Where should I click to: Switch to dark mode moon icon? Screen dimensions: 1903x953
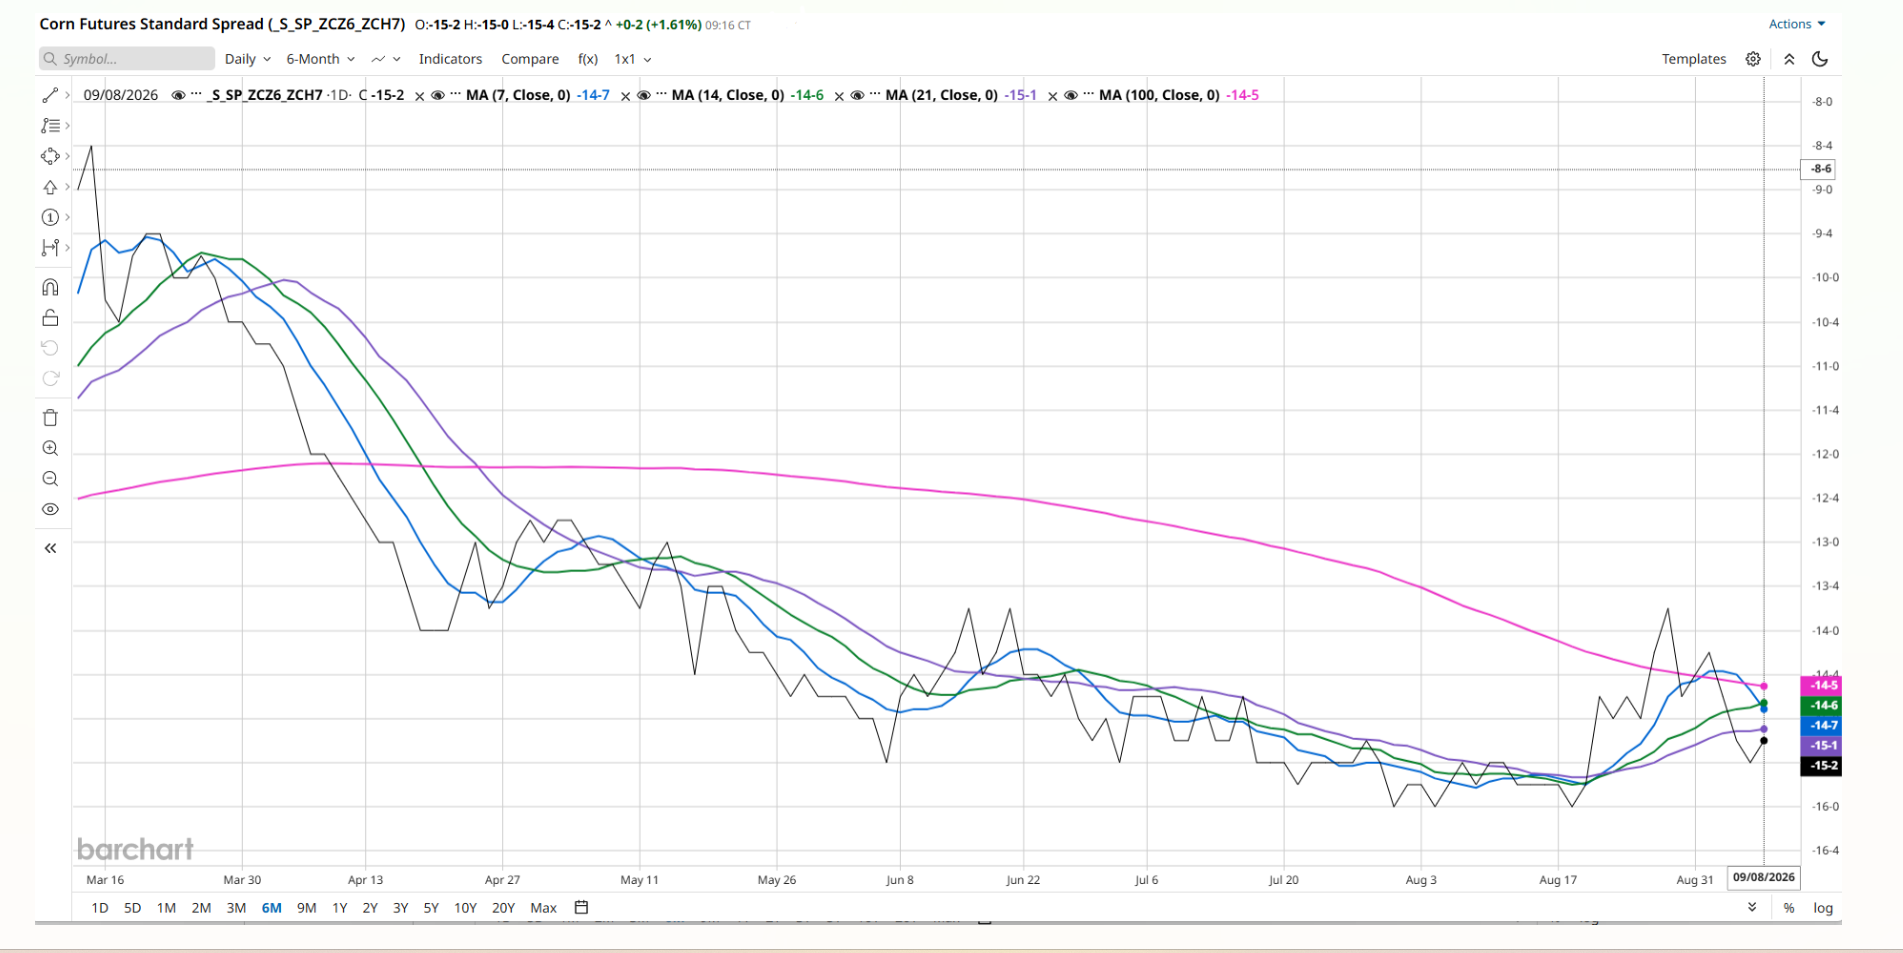1820,59
